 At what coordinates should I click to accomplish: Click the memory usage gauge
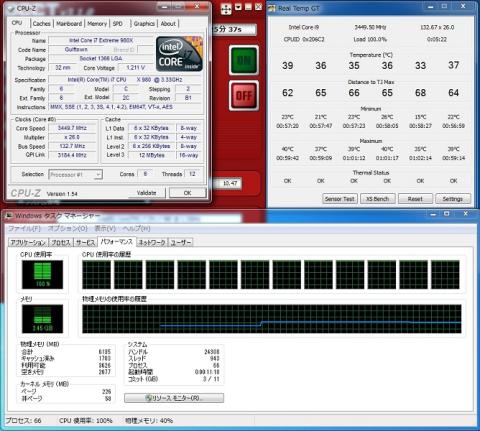point(42,319)
